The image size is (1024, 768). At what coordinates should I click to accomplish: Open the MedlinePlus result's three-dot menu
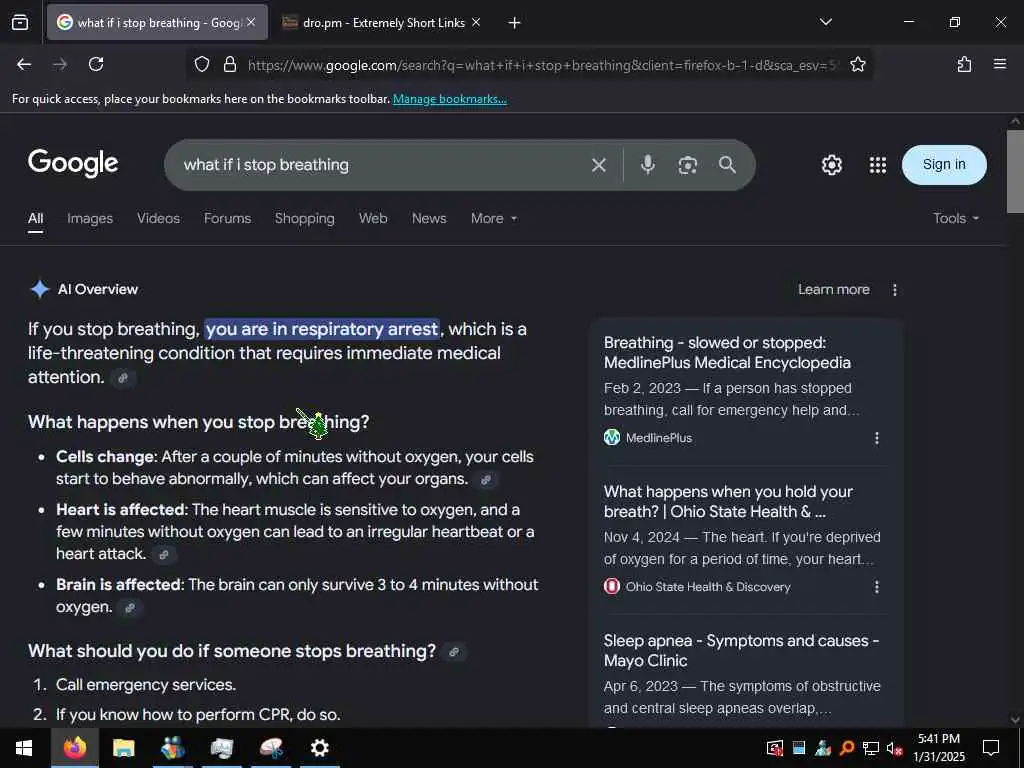(876, 438)
